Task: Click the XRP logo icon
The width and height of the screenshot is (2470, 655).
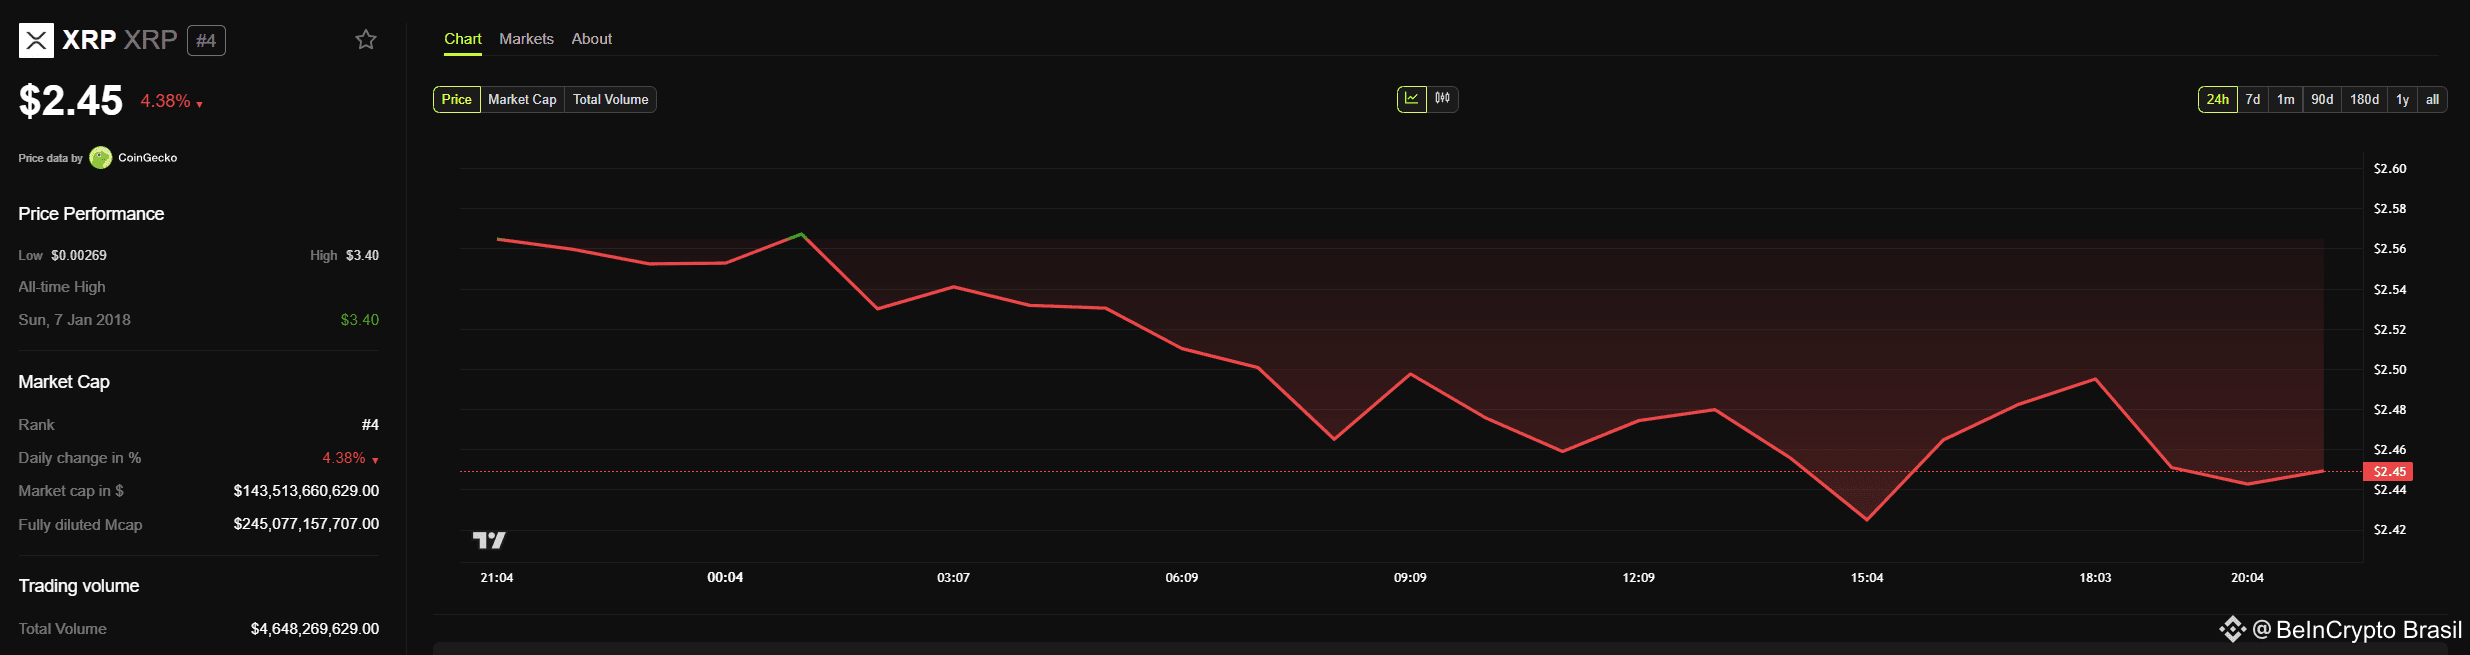Action: coord(36,40)
